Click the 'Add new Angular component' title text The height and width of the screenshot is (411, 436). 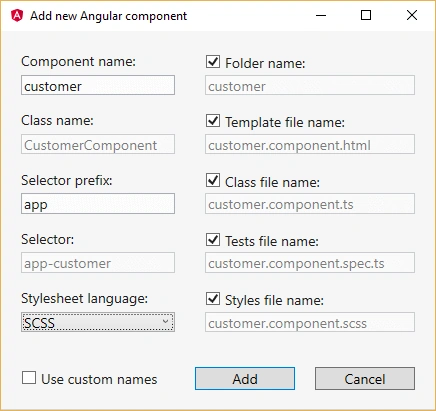point(108,16)
